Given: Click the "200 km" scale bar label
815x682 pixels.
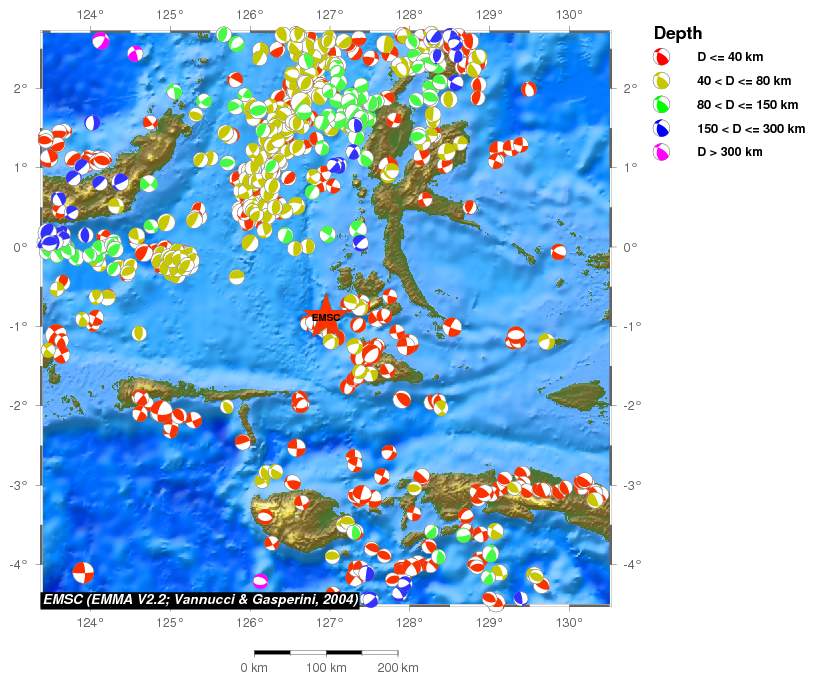Looking at the screenshot, I should point(397,667).
